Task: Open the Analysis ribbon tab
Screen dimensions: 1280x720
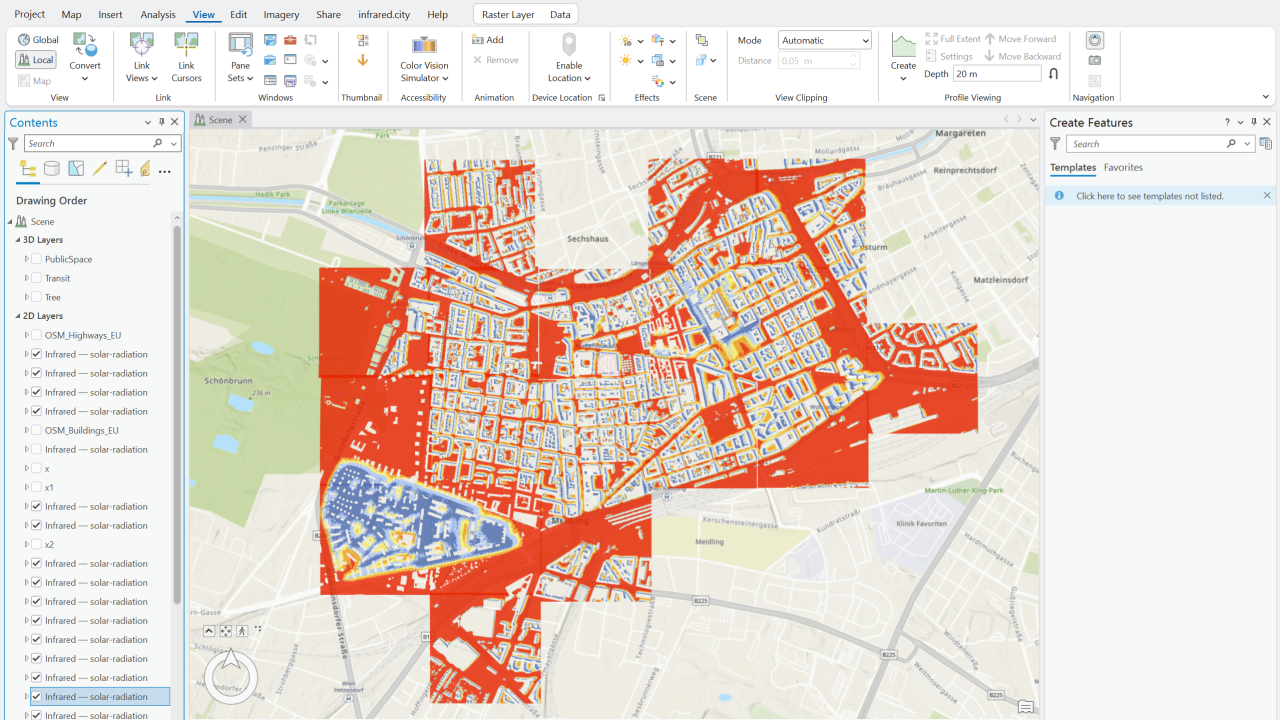Action: coord(158,14)
